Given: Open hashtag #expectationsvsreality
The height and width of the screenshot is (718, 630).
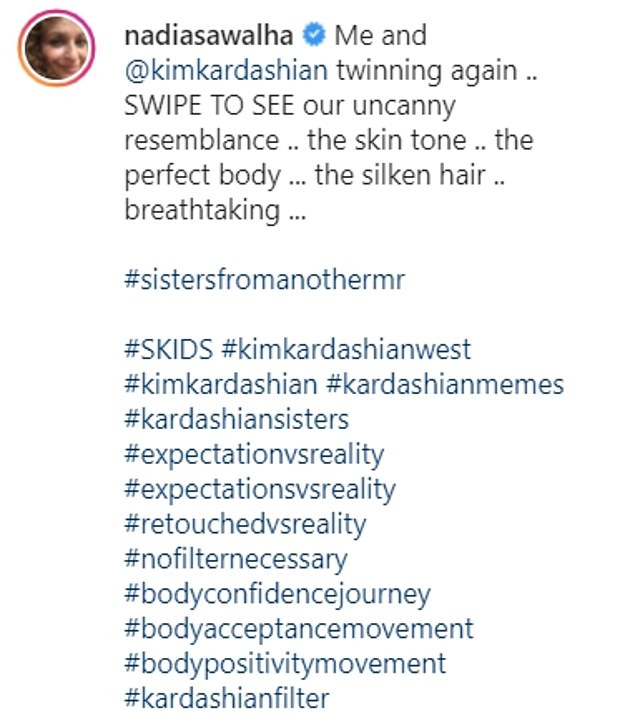Looking at the screenshot, I should pyautogui.click(x=260, y=490).
